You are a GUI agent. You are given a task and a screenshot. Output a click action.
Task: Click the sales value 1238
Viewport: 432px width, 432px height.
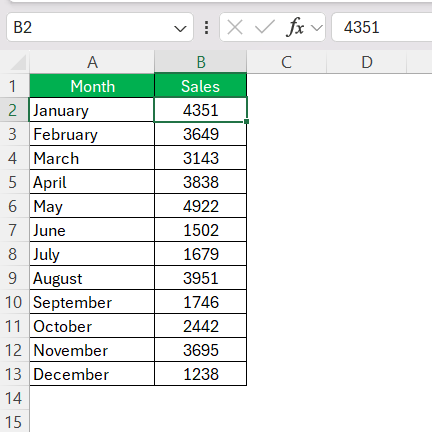click(x=201, y=374)
